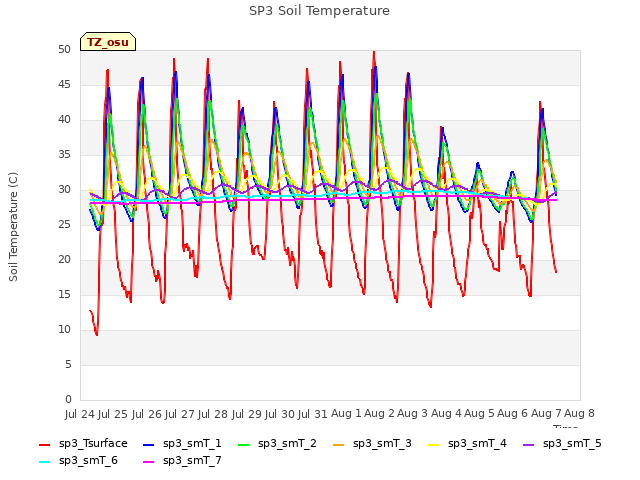Image resolution: width=640 pixels, height=480 pixels.
Task: Click the 50 y-axis tick label
Action: point(64,50)
